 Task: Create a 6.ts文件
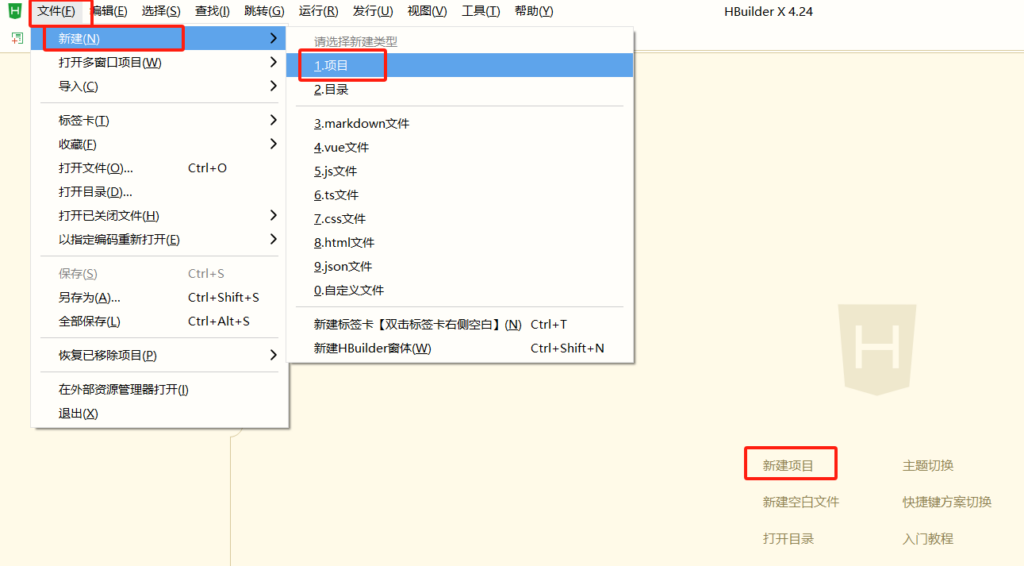pyautogui.click(x=460, y=195)
